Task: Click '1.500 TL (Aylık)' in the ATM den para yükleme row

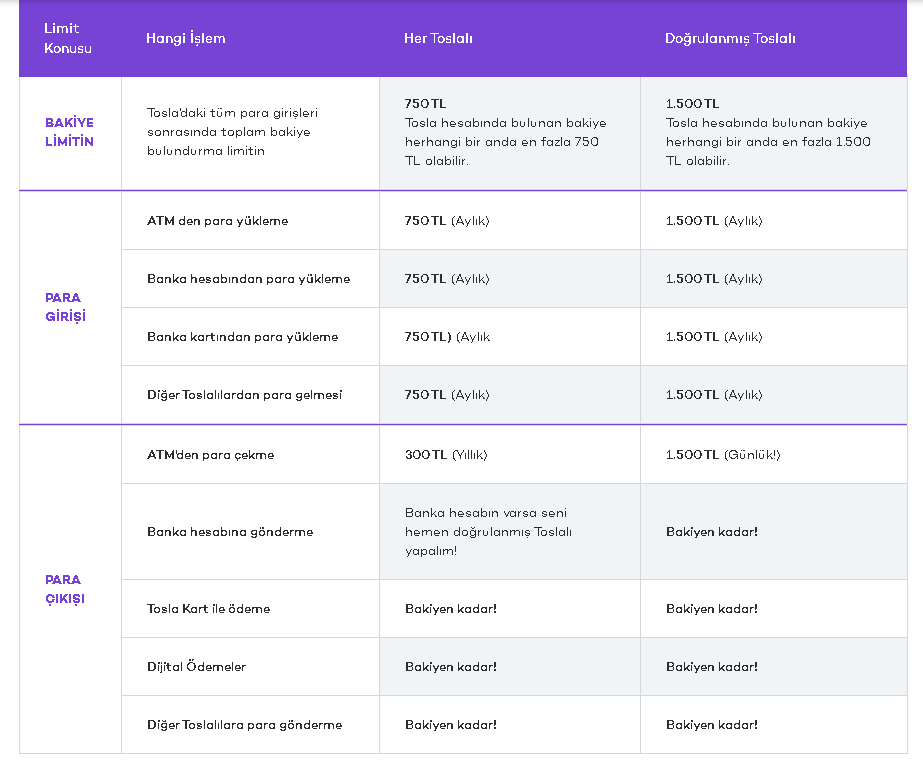Action: [714, 221]
